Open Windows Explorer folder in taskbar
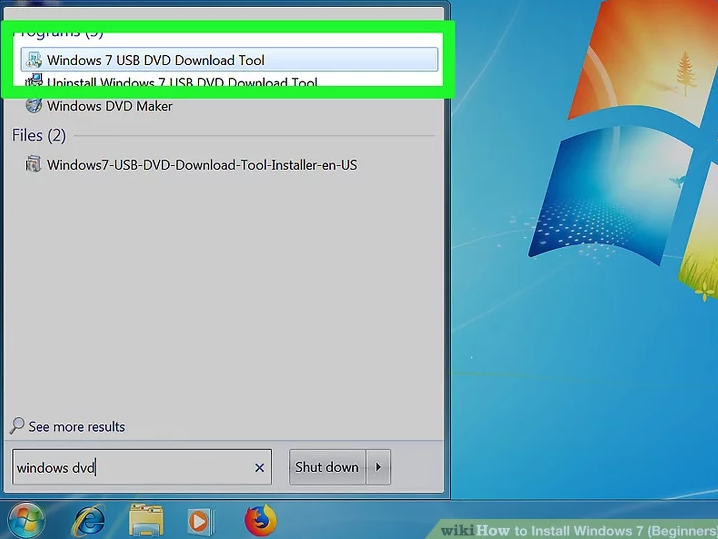 (x=146, y=520)
